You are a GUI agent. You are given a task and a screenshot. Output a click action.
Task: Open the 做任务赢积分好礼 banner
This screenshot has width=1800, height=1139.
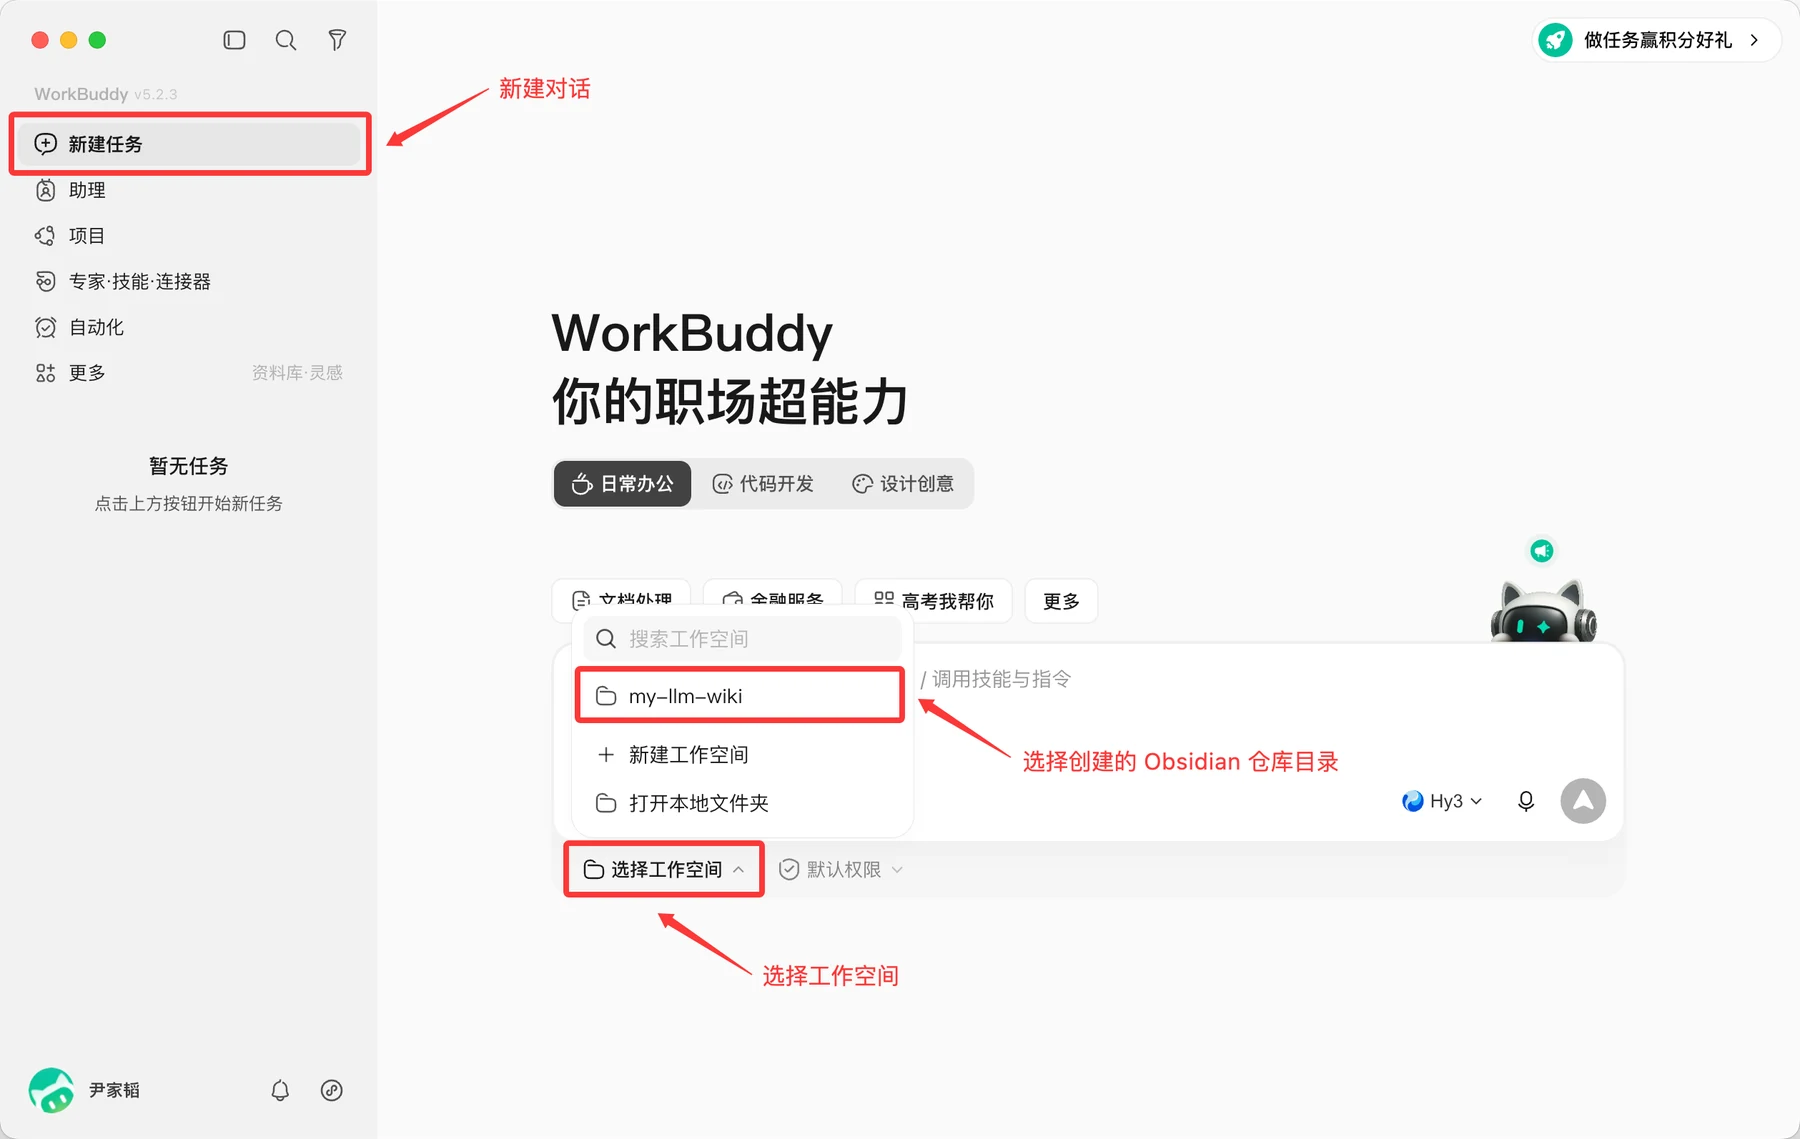click(1656, 40)
